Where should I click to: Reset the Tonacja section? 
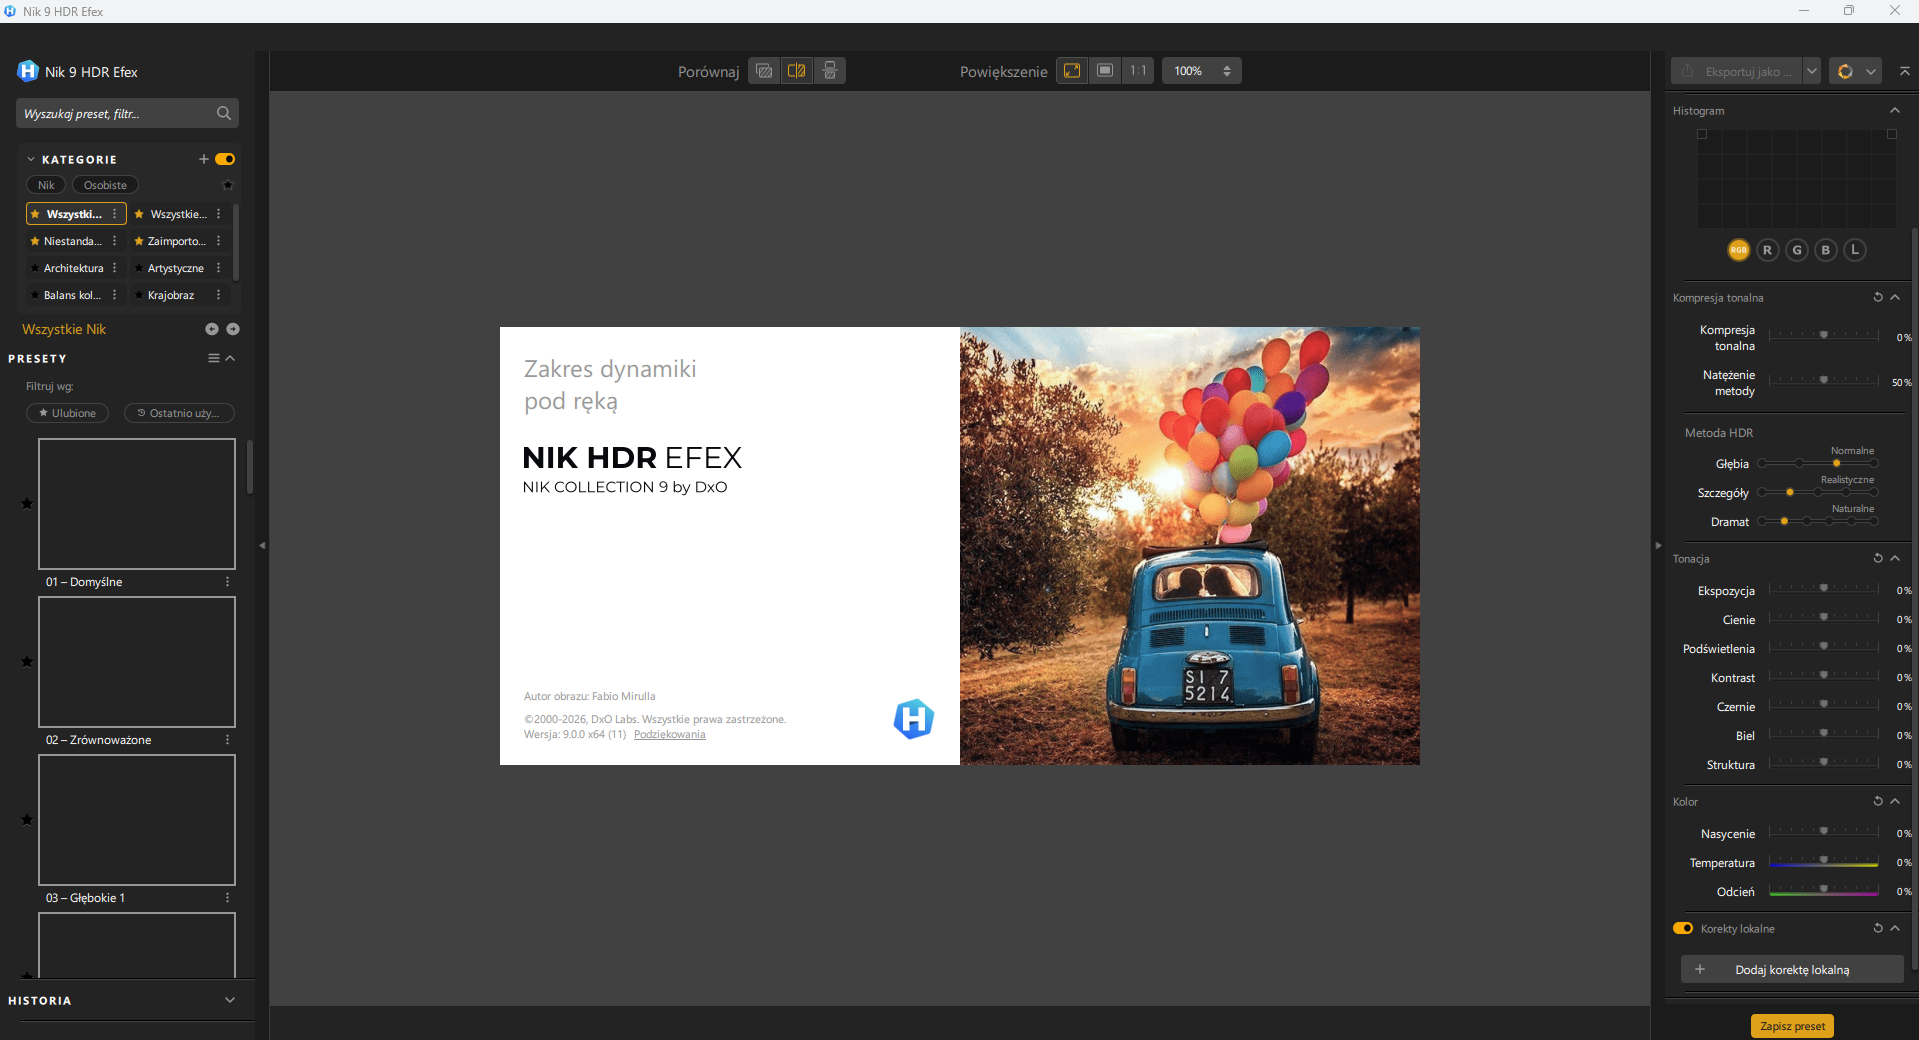pyautogui.click(x=1878, y=558)
